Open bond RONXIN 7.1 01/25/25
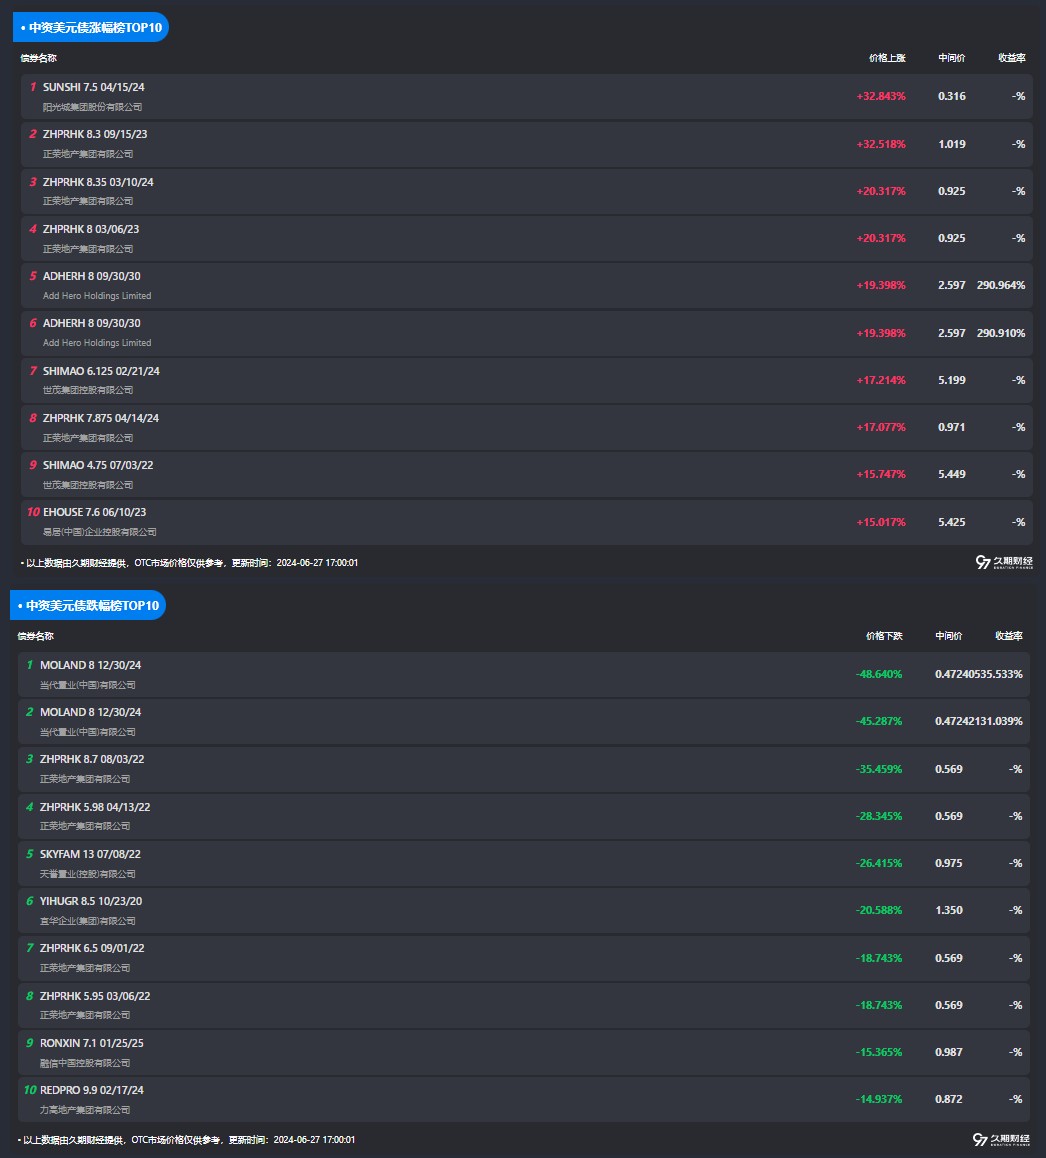 [92, 1044]
